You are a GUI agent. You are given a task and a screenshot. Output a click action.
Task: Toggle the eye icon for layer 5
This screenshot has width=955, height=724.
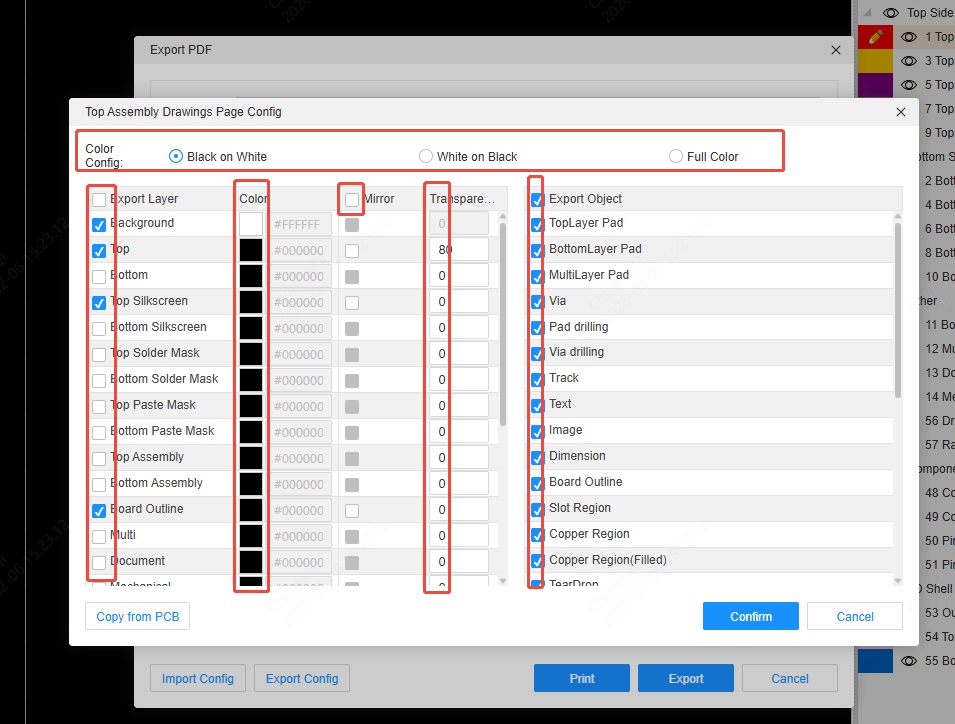click(x=909, y=85)
